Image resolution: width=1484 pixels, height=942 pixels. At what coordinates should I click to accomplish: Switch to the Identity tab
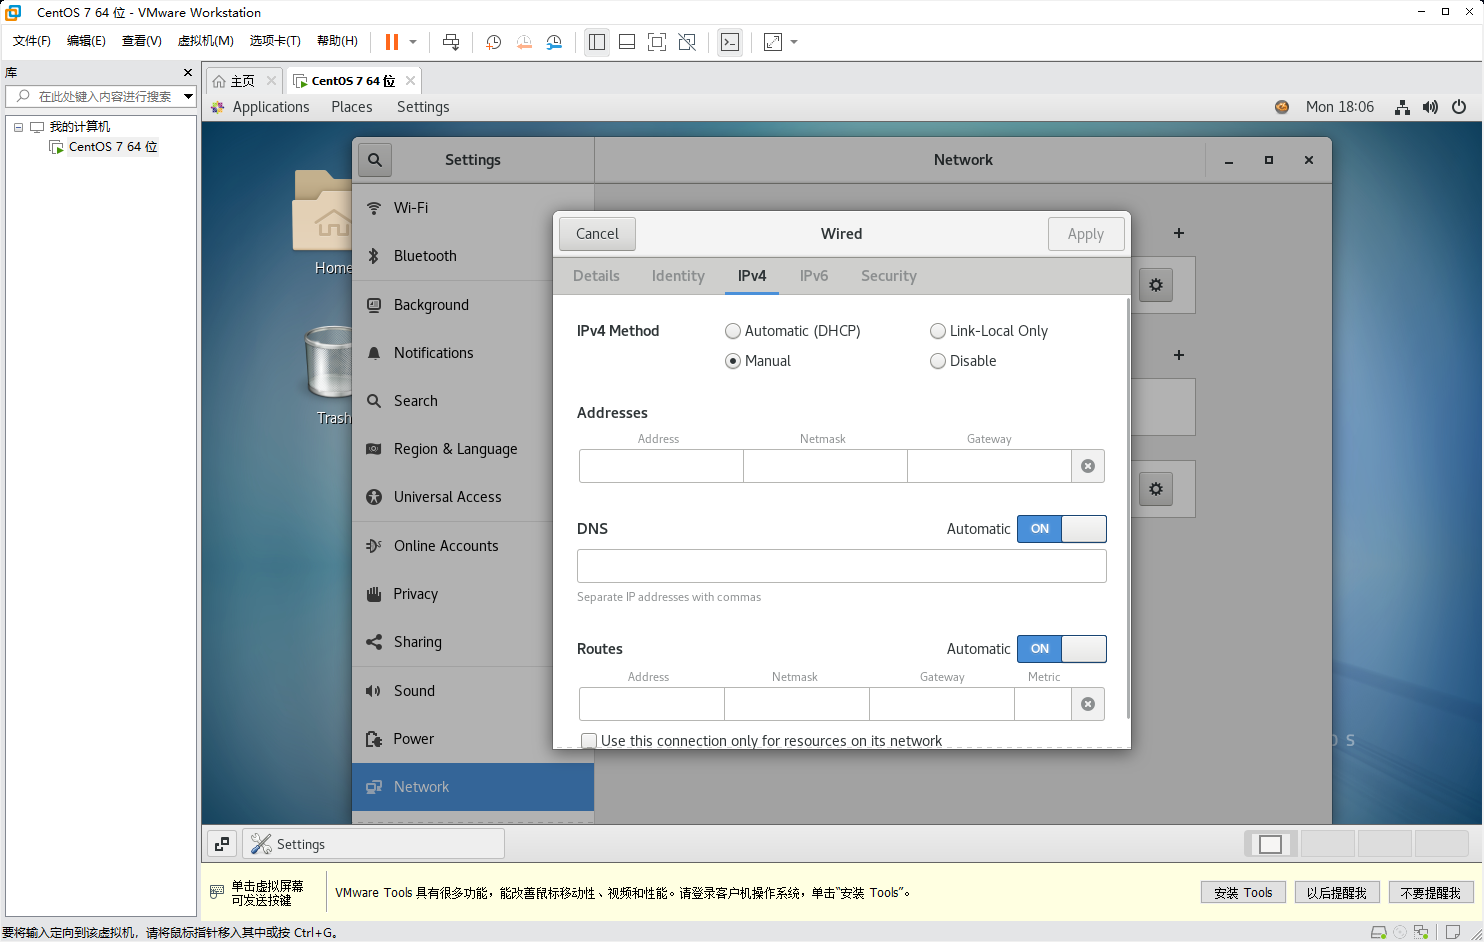pyautogui.click(x=678, y=276)
